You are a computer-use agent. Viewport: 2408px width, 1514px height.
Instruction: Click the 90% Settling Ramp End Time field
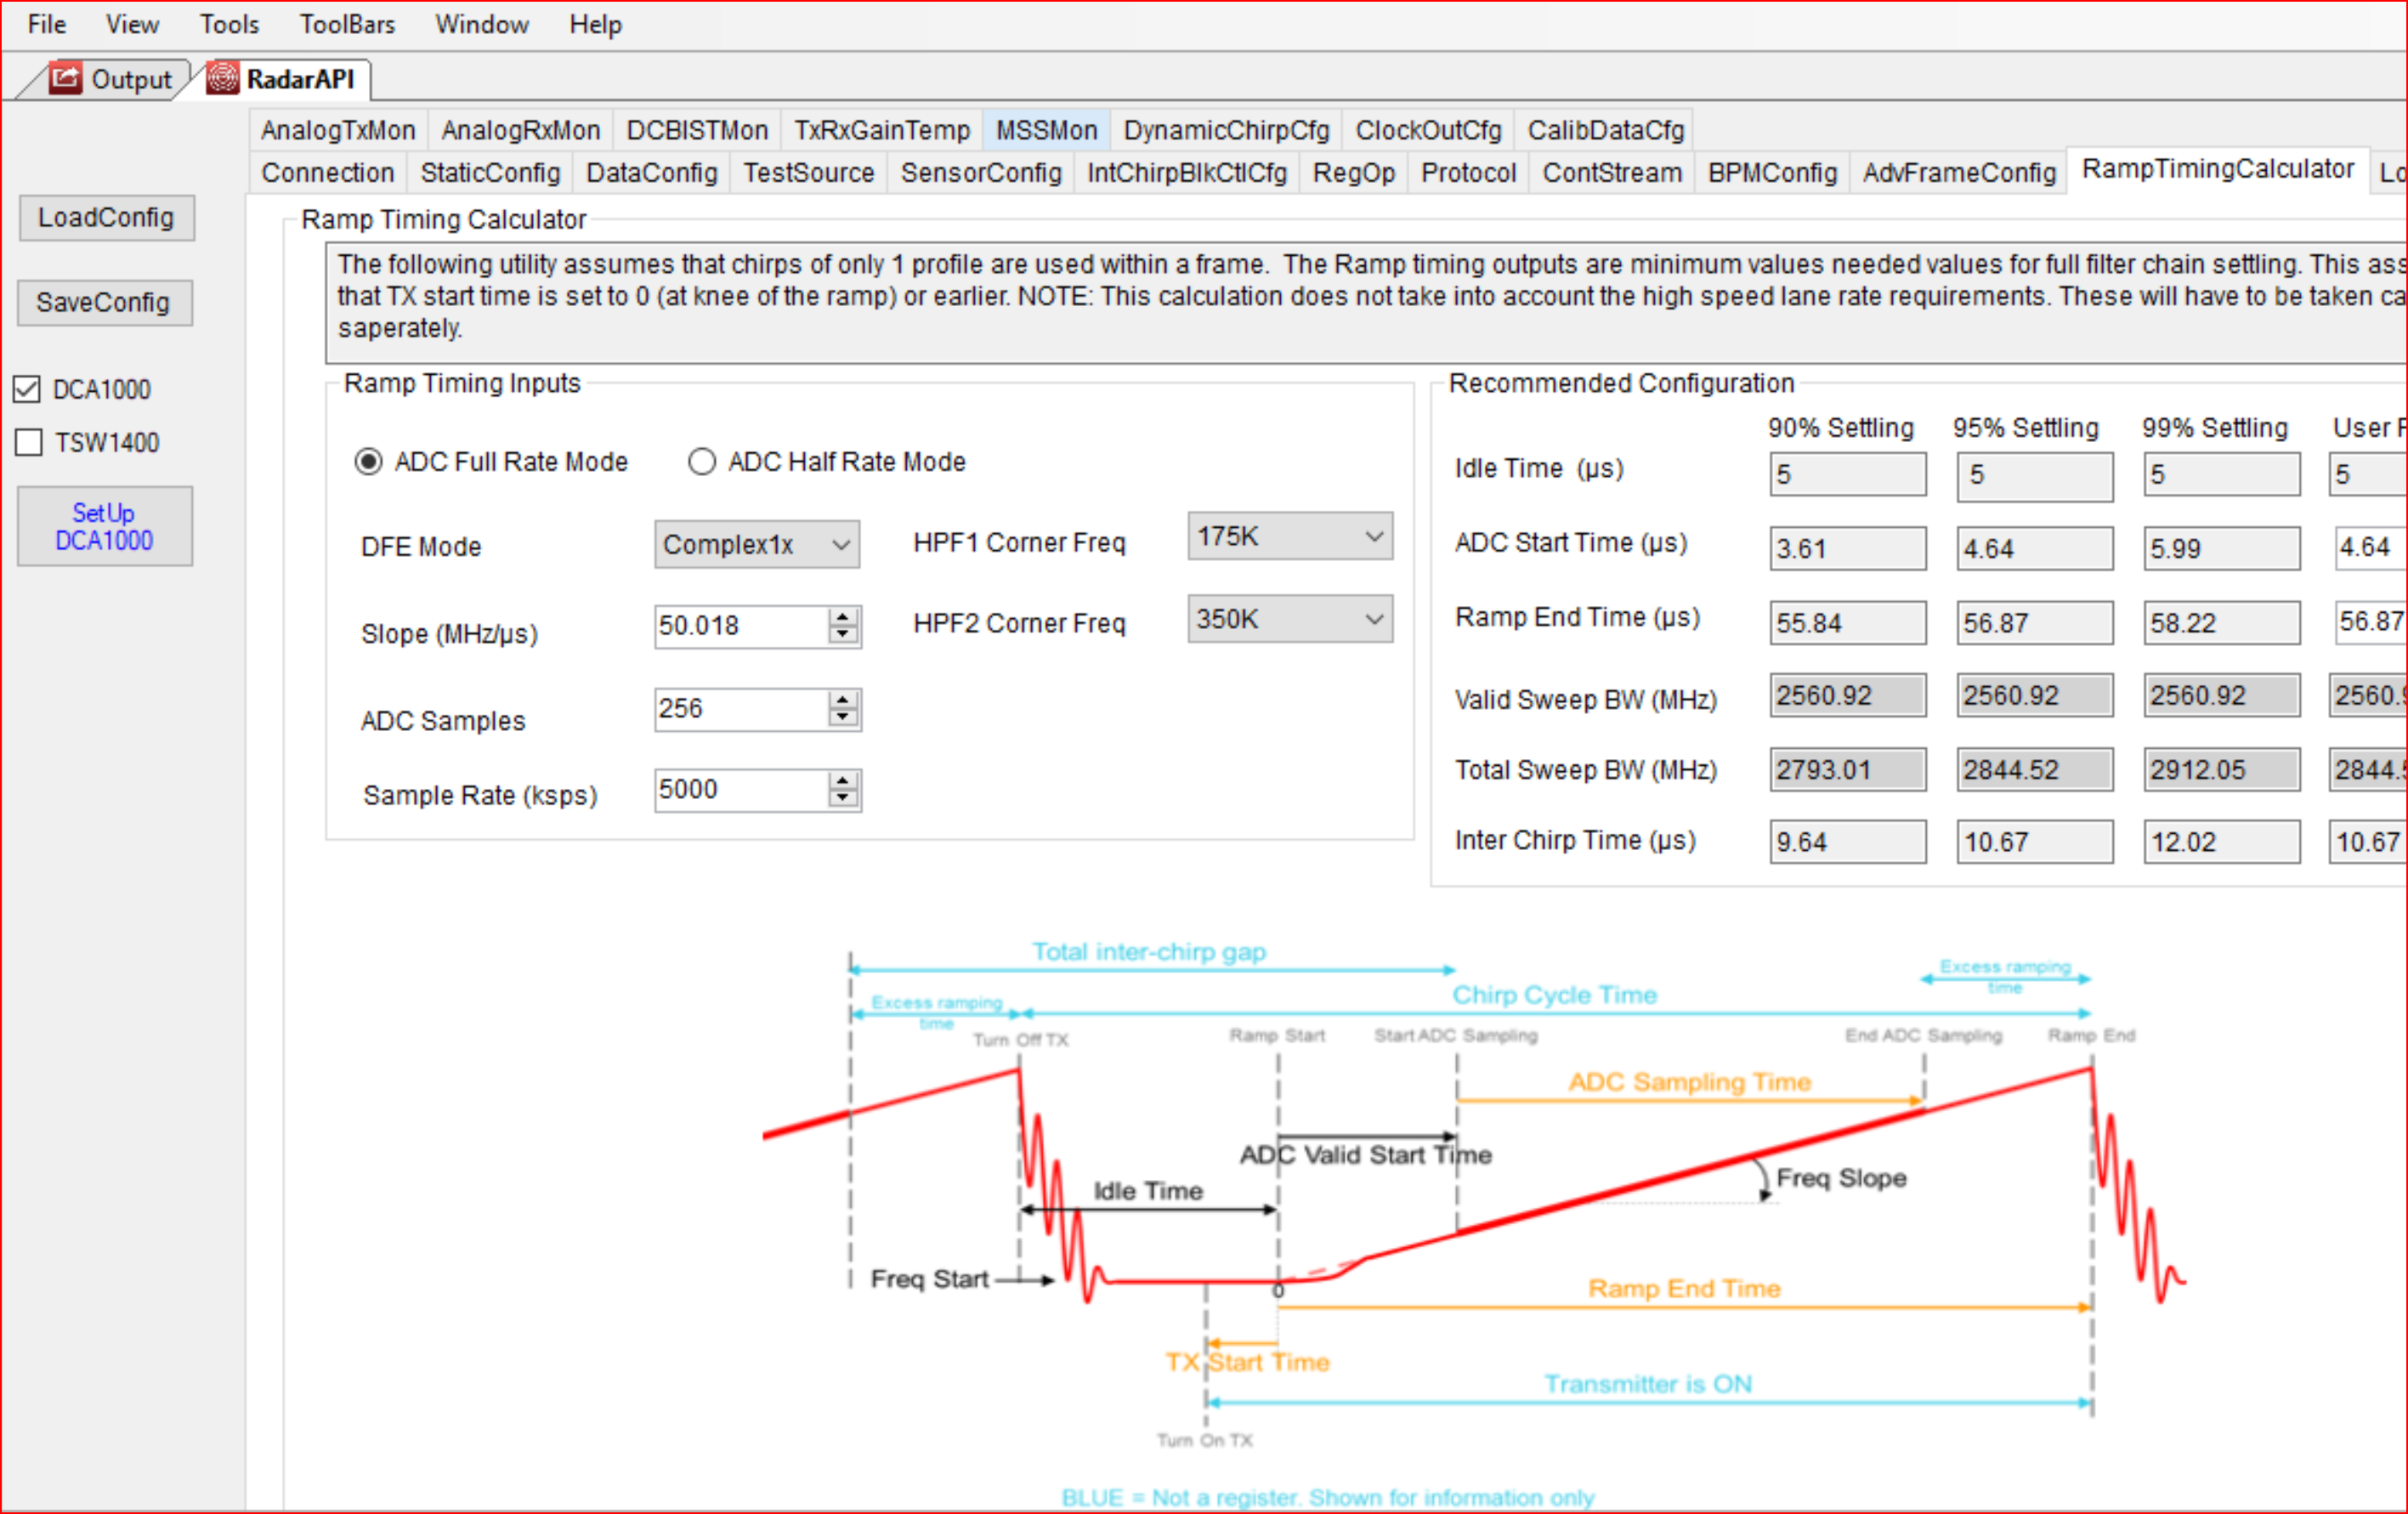[x=1847, y=622]
